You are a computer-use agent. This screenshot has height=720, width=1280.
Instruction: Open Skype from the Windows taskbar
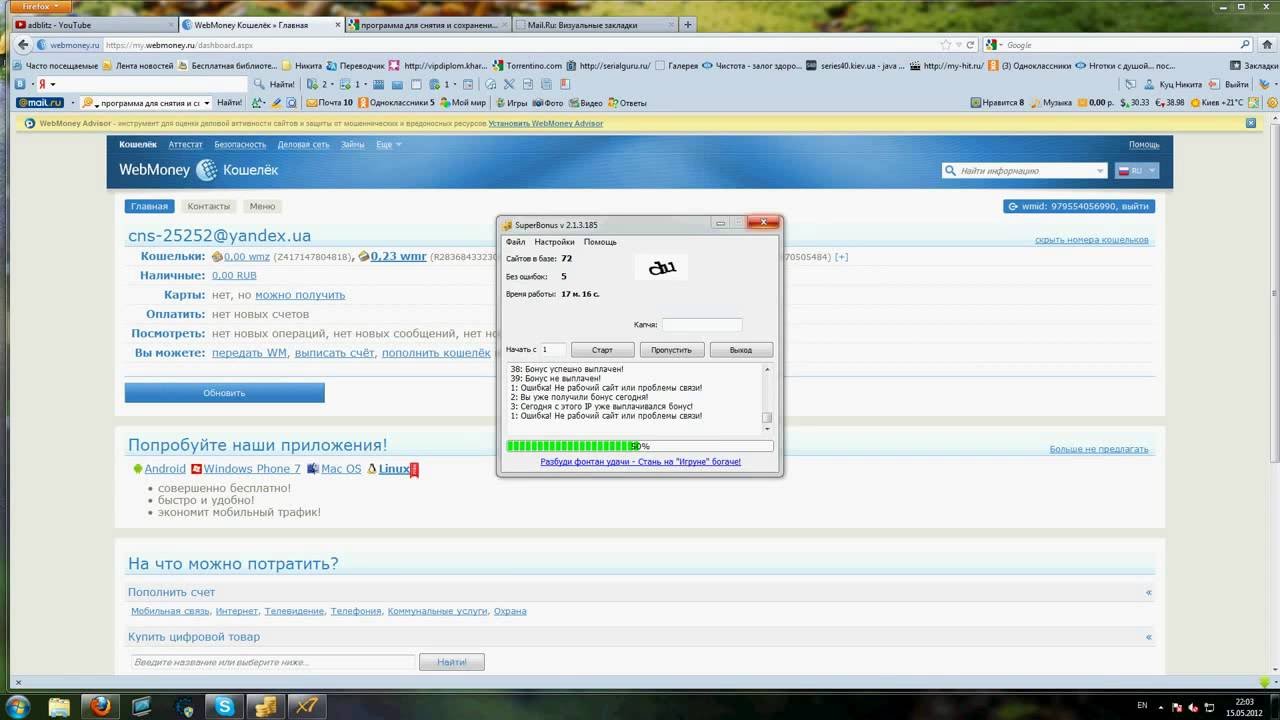click(224, 706)
